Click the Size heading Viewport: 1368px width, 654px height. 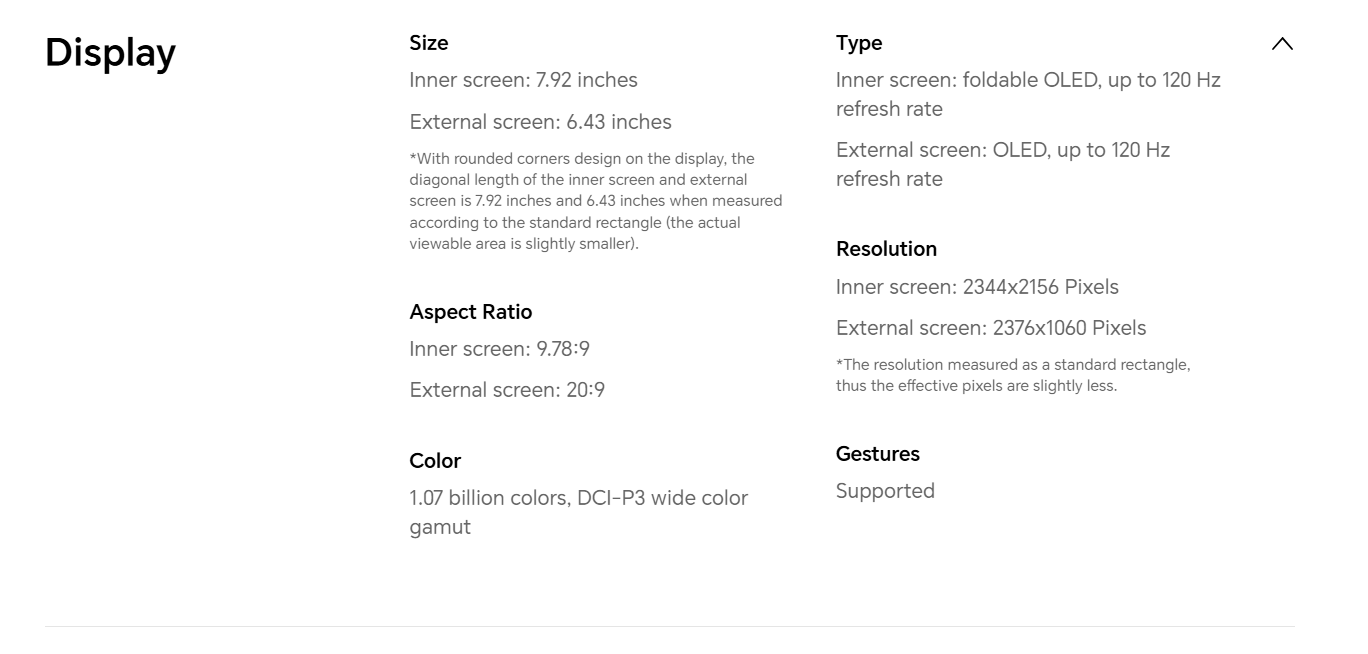428,43
